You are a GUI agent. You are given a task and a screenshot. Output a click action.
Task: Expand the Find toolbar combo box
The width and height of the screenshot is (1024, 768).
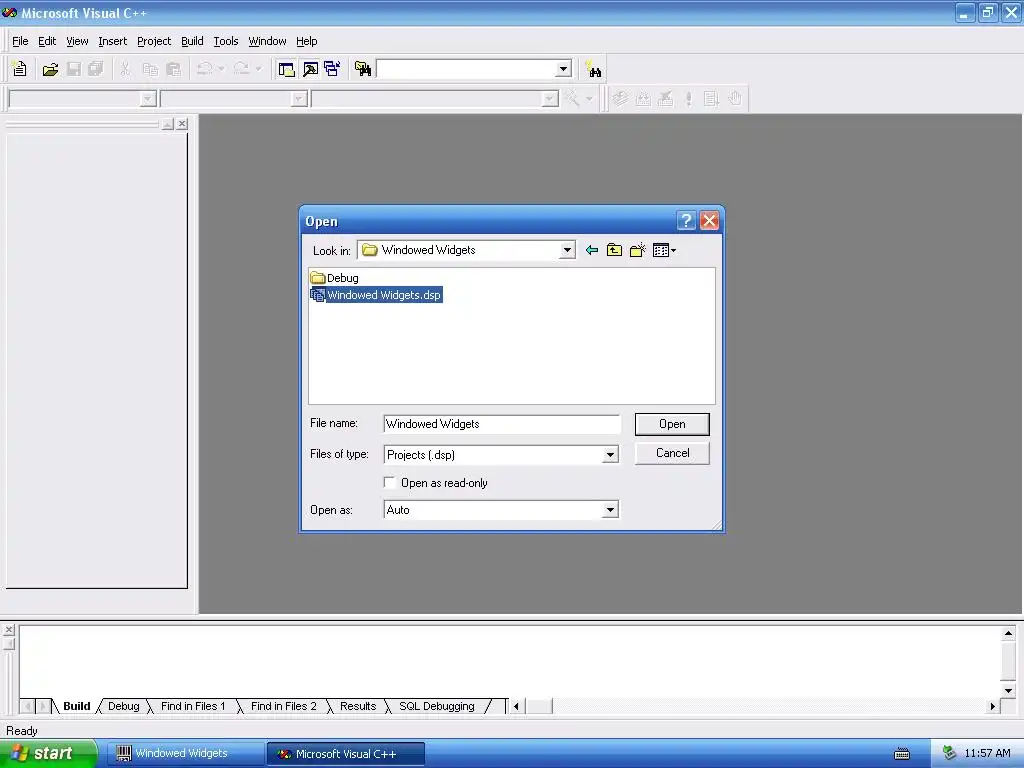[564, 69]
